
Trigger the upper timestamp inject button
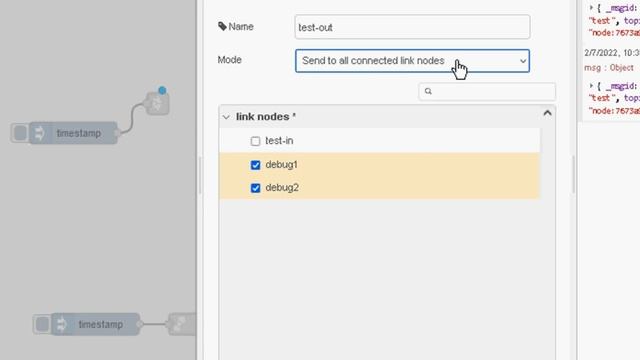[x=20, y=133]
